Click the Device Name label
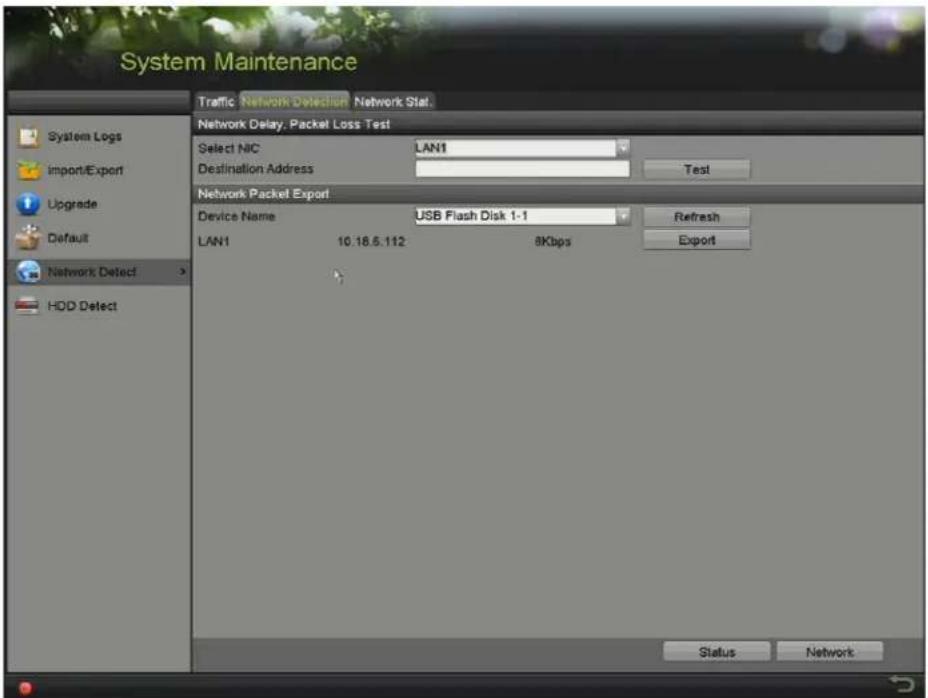The image size is (928, 698). pyautogui.click(x=236, y=217)
